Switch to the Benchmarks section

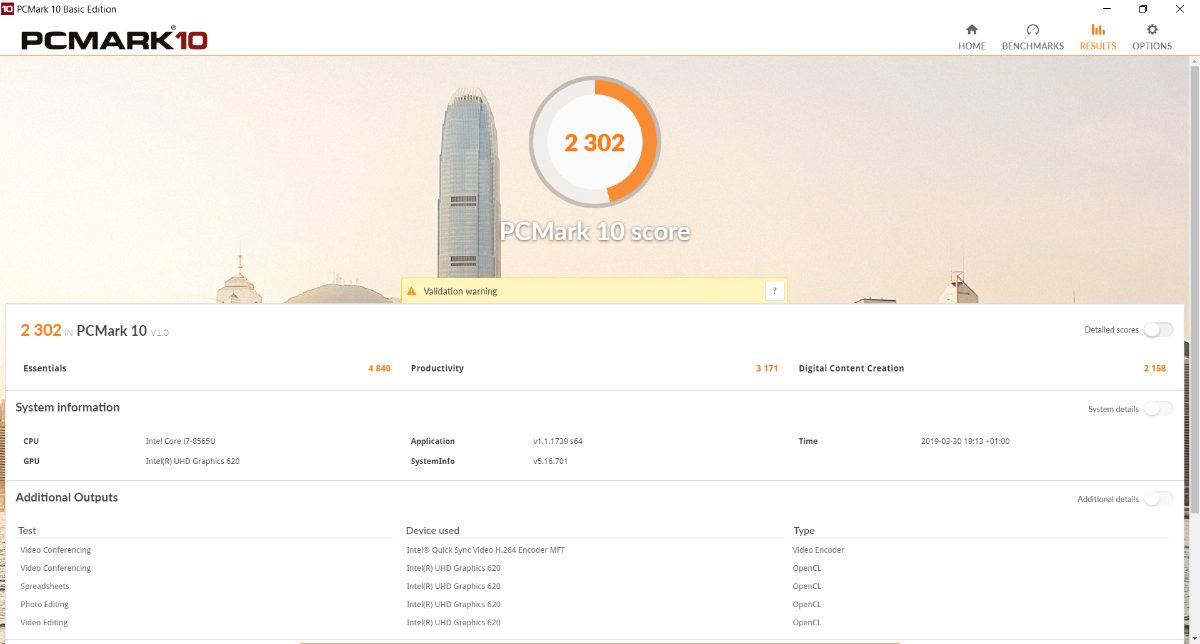pyautogui.click(x=1033, y=37)
